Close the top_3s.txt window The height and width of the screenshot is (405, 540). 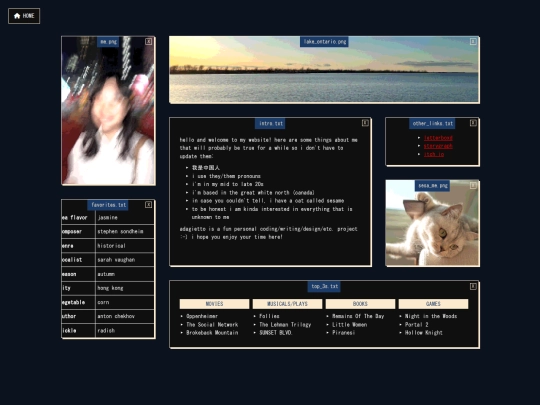point(473,286)
